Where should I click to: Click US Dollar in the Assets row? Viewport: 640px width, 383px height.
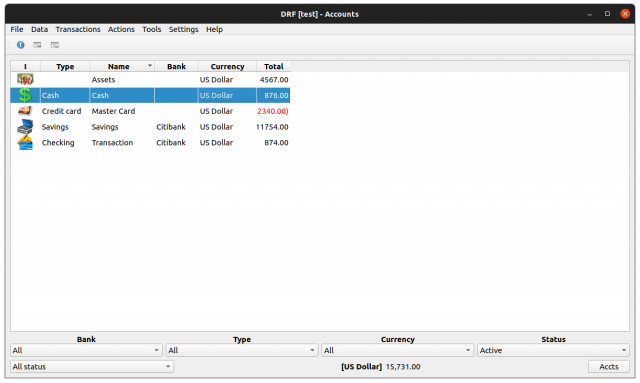click(x=216, y=80)
